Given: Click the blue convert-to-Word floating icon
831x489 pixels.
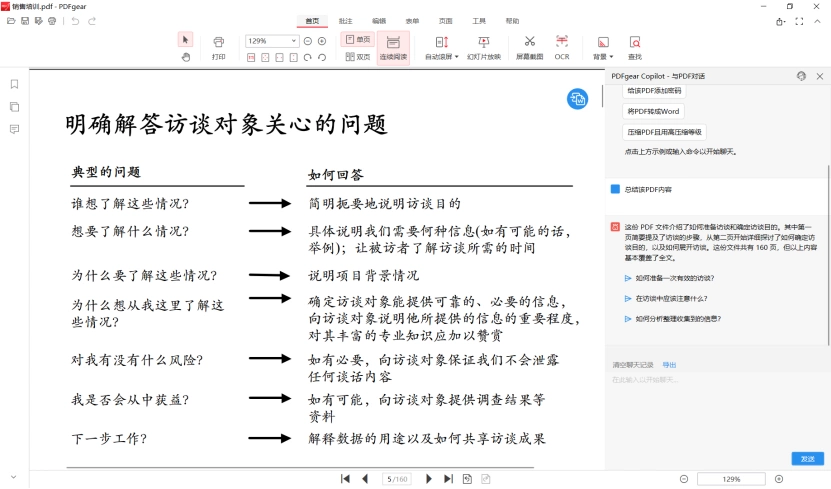Looking at the screenshot, I should (x=577, y=99).
